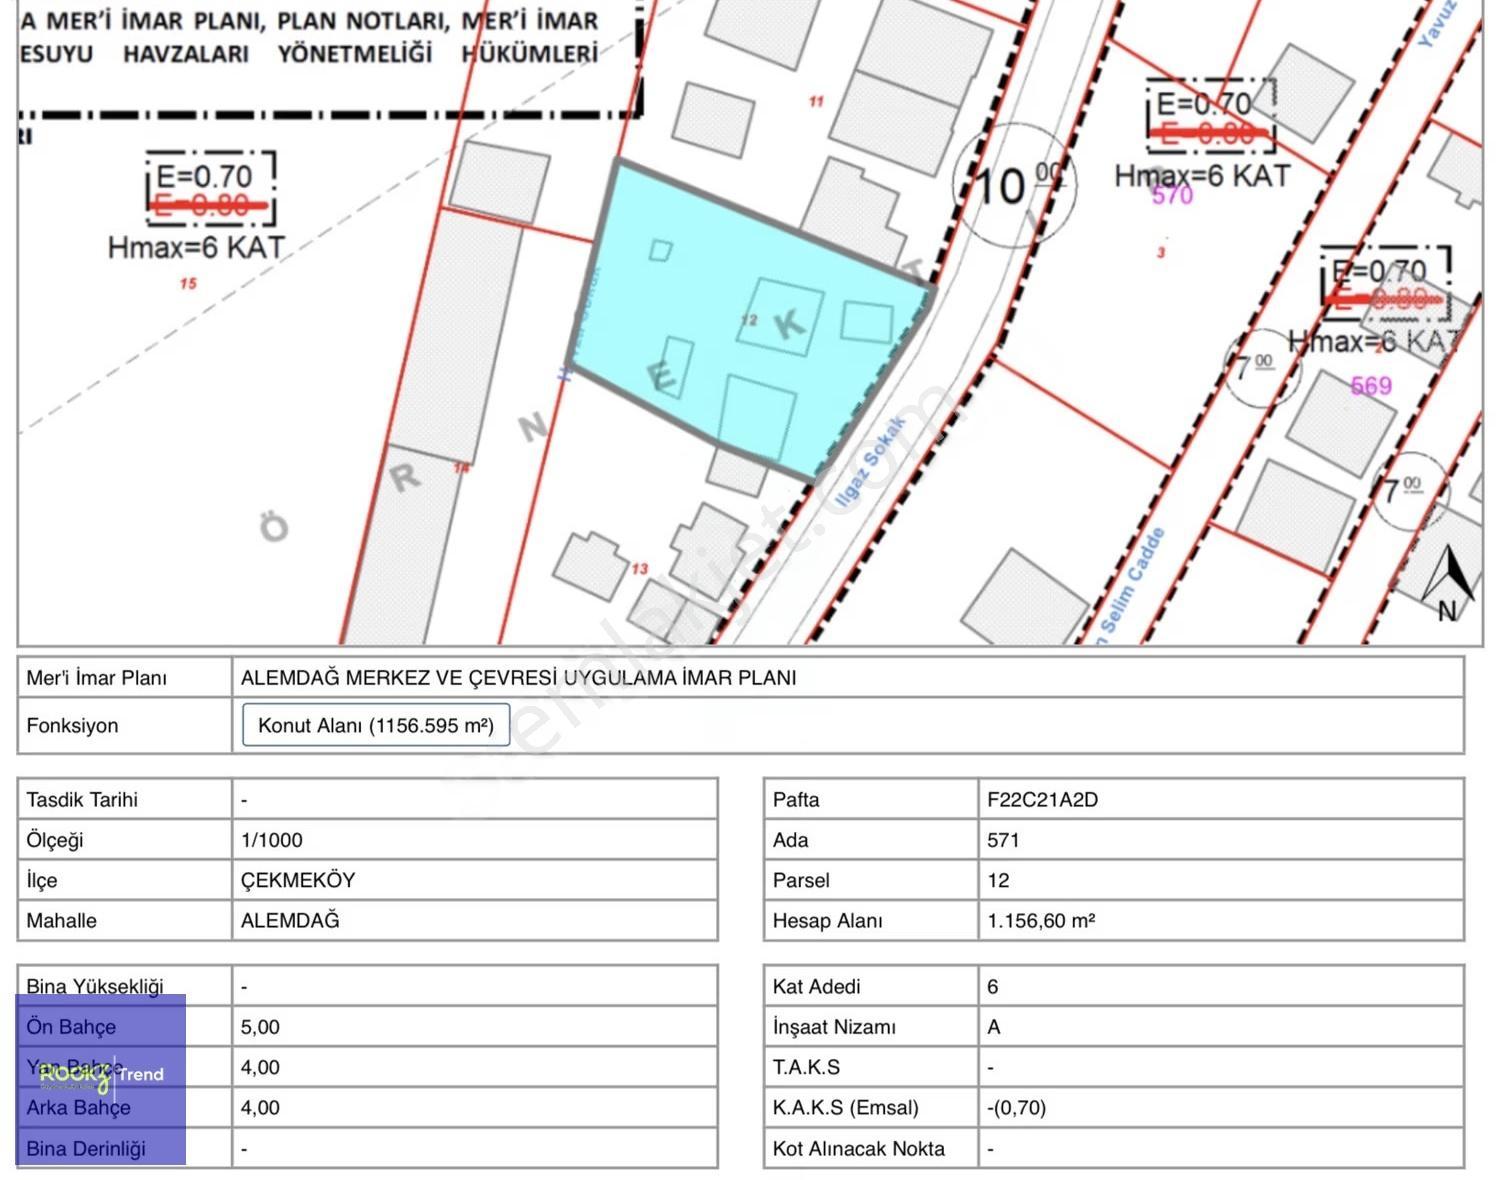The image size is (1503, 1180).
Task: Click the pink 569 block number
Action: coord(1371,385)
